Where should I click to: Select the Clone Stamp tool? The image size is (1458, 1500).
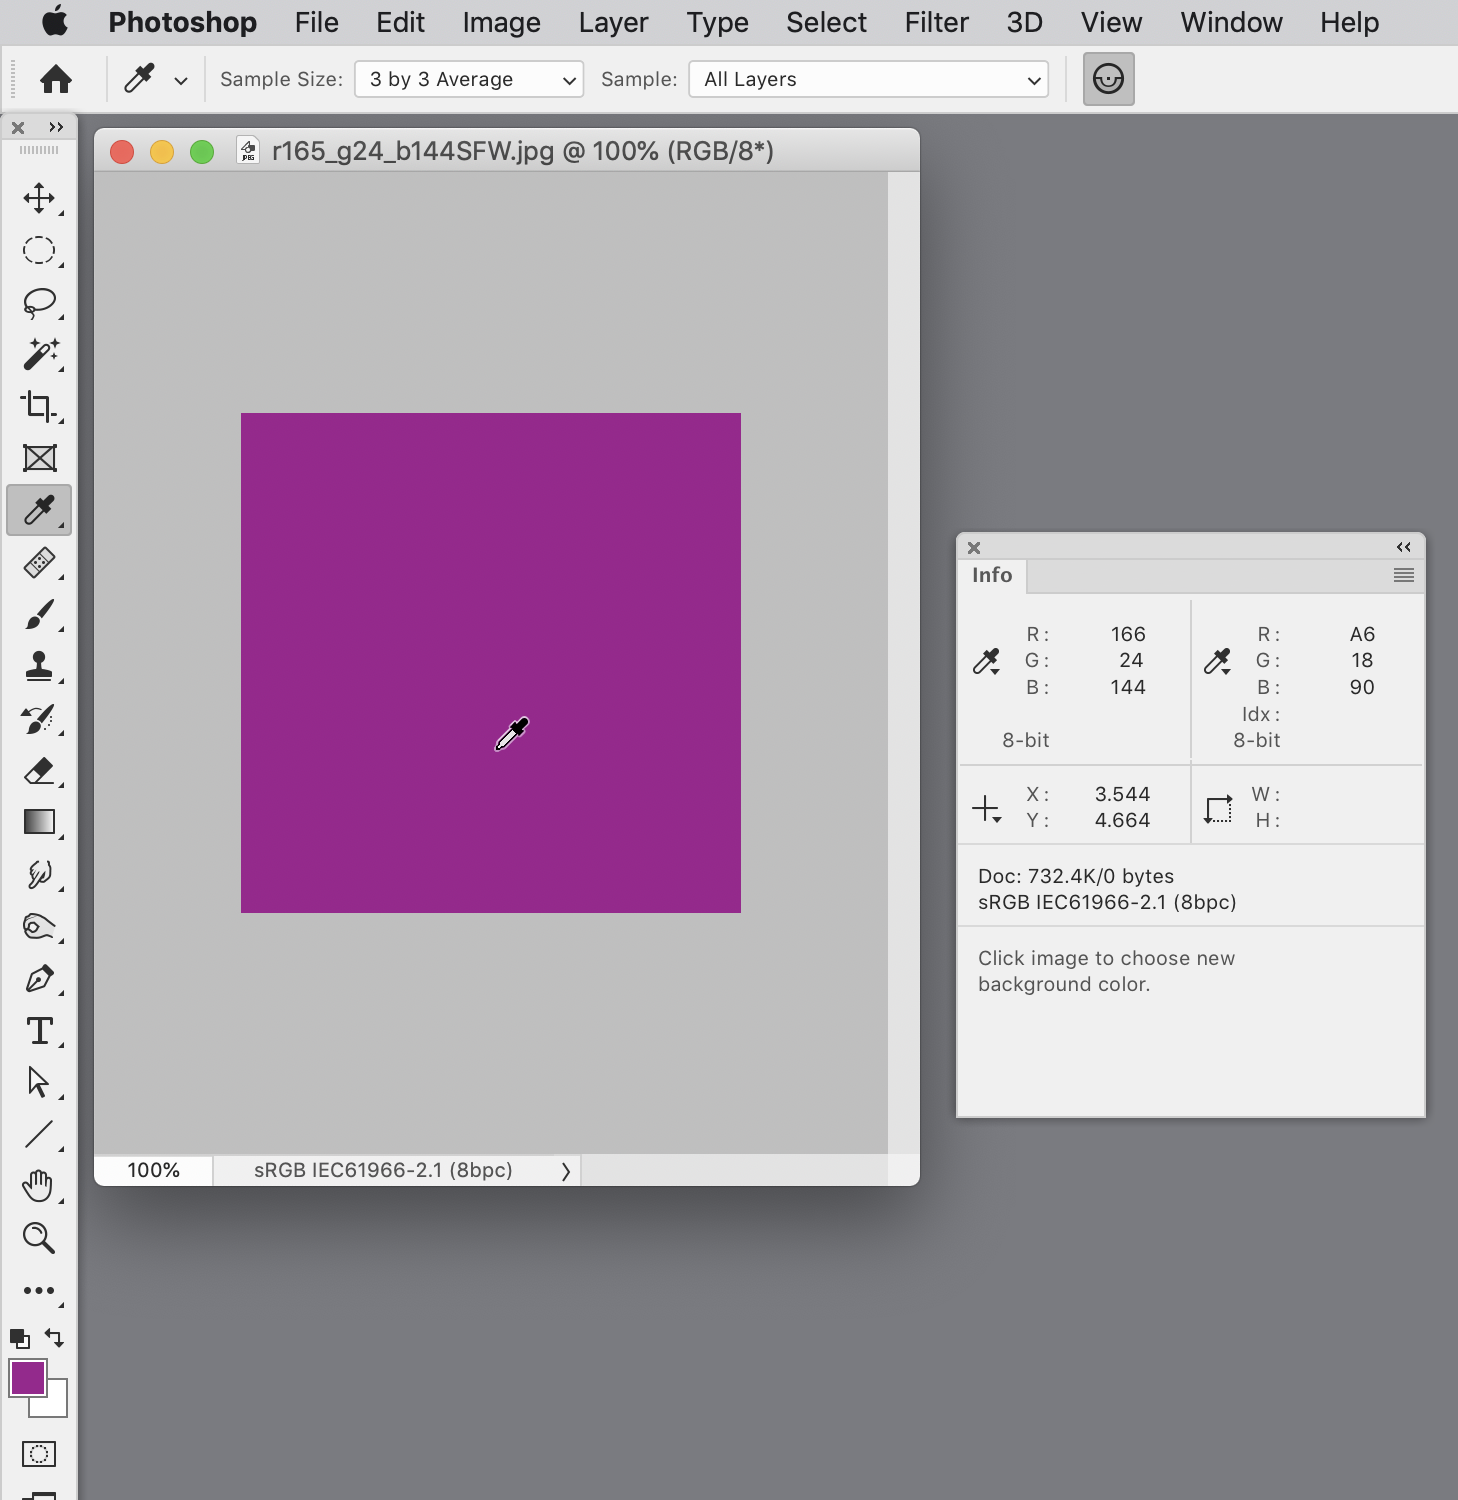coord(40,666)
